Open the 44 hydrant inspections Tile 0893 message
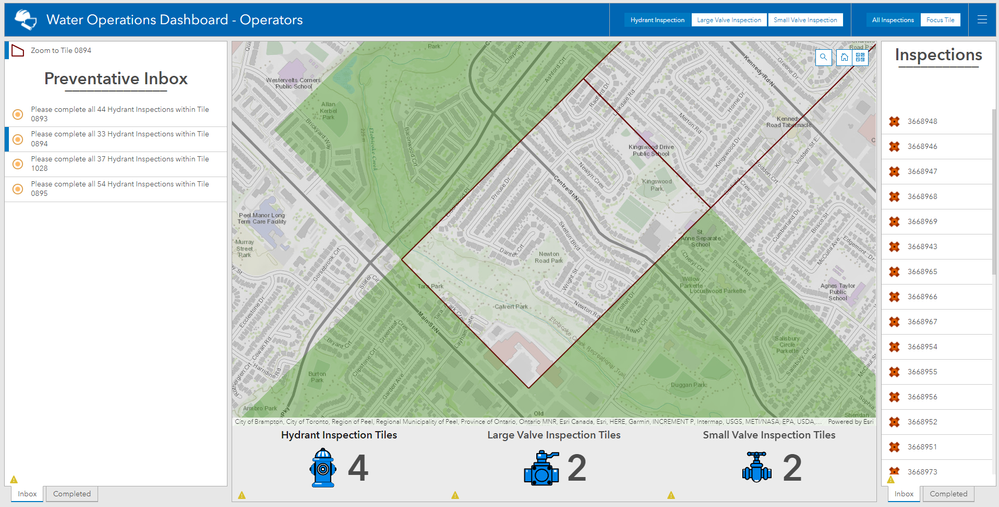 click(x=116, y=114)
